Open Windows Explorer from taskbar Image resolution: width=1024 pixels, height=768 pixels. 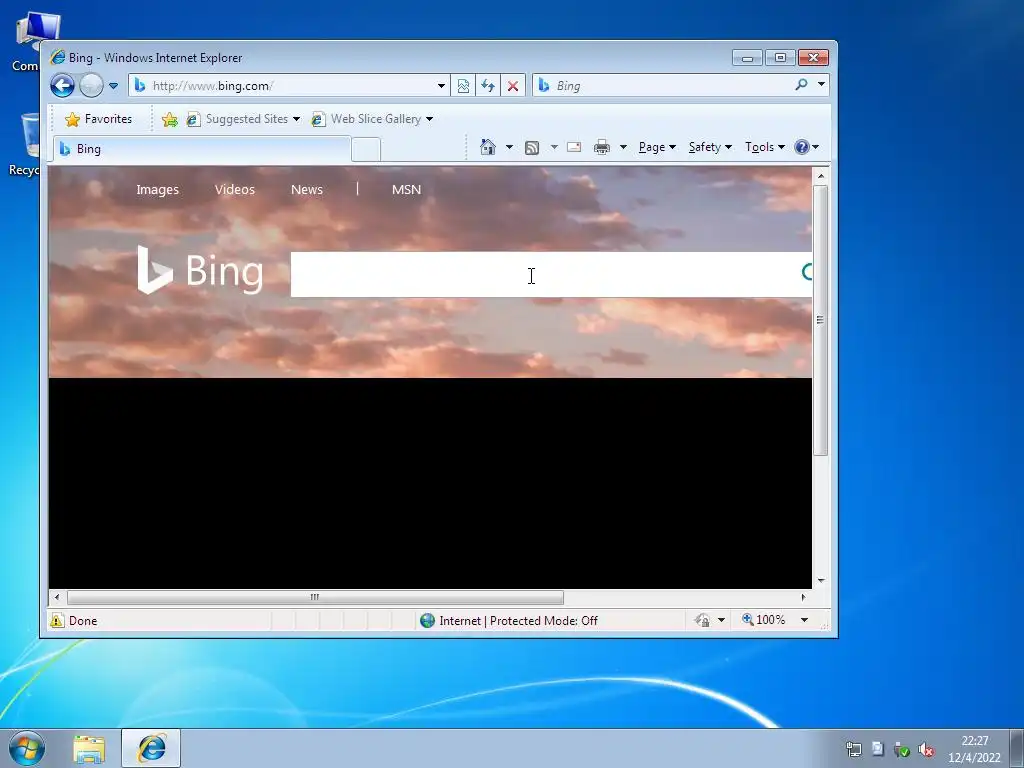(x=89, y=749)
